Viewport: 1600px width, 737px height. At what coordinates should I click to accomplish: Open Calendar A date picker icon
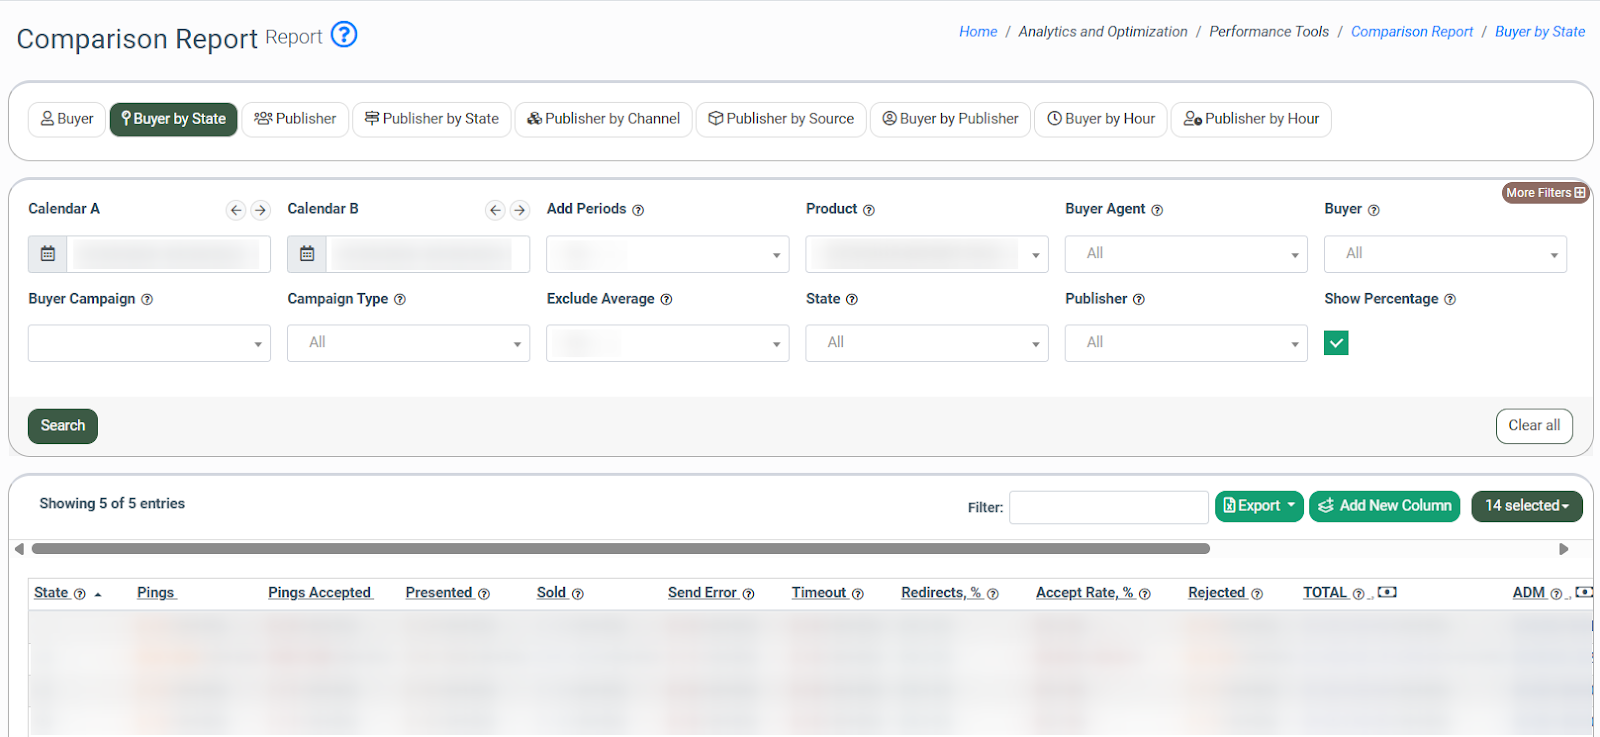click(x=48, y=254)
